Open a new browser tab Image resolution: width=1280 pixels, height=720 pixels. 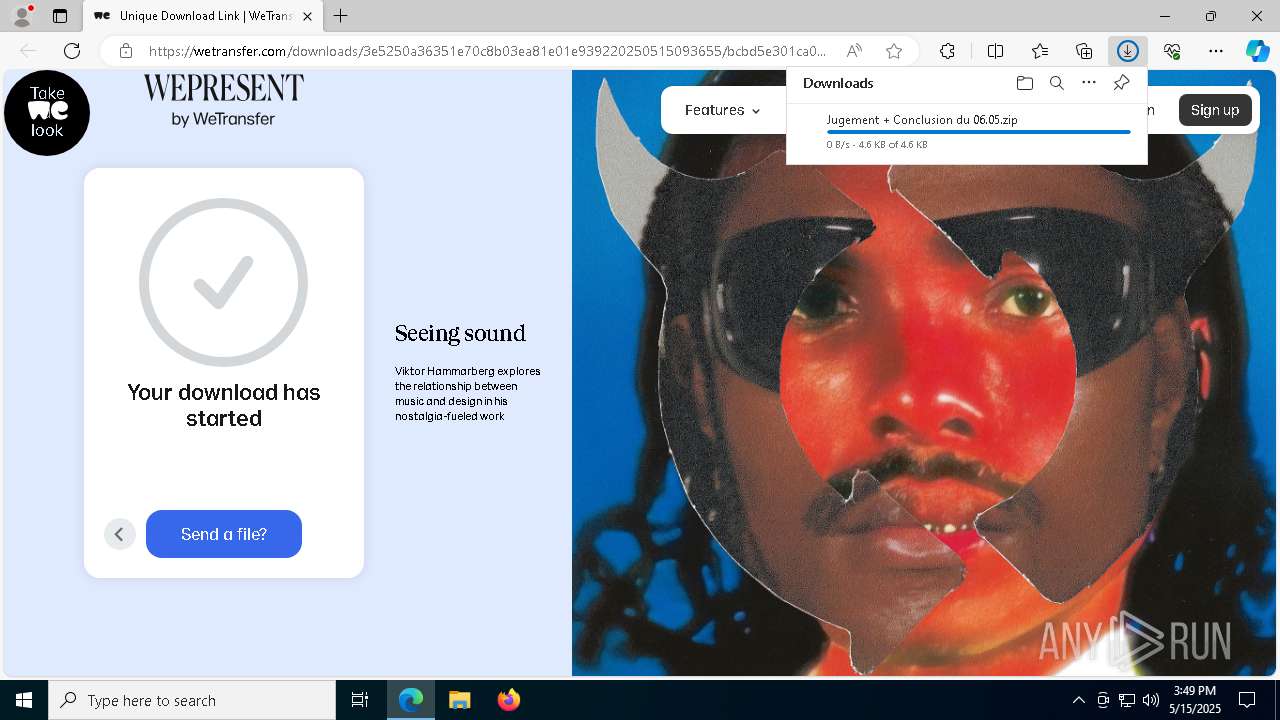click(341, 16)
